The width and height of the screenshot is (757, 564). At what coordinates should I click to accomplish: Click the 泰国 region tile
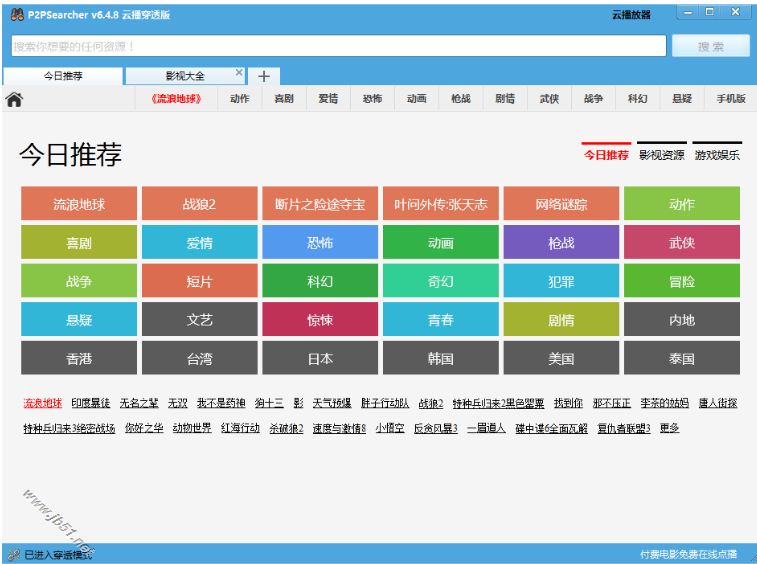click(682, 358)
